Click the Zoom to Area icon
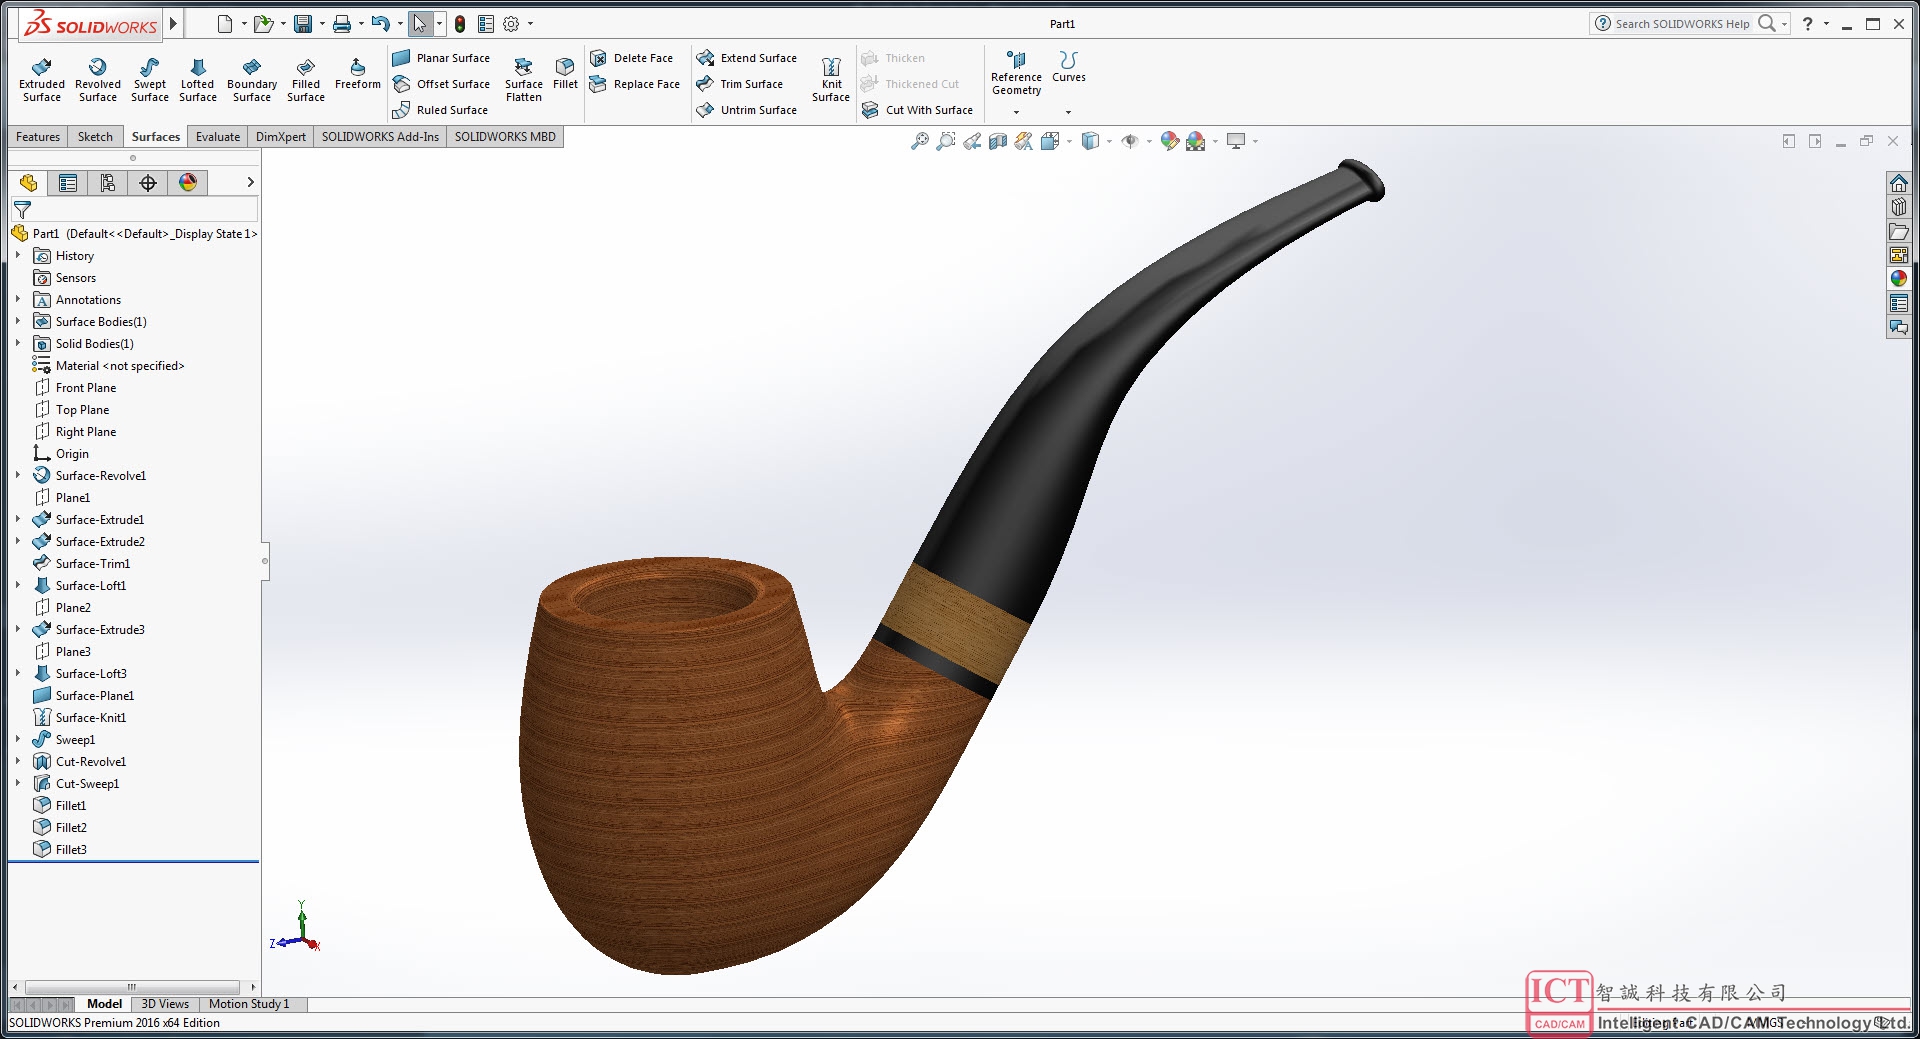 click(x=946, y=142)
